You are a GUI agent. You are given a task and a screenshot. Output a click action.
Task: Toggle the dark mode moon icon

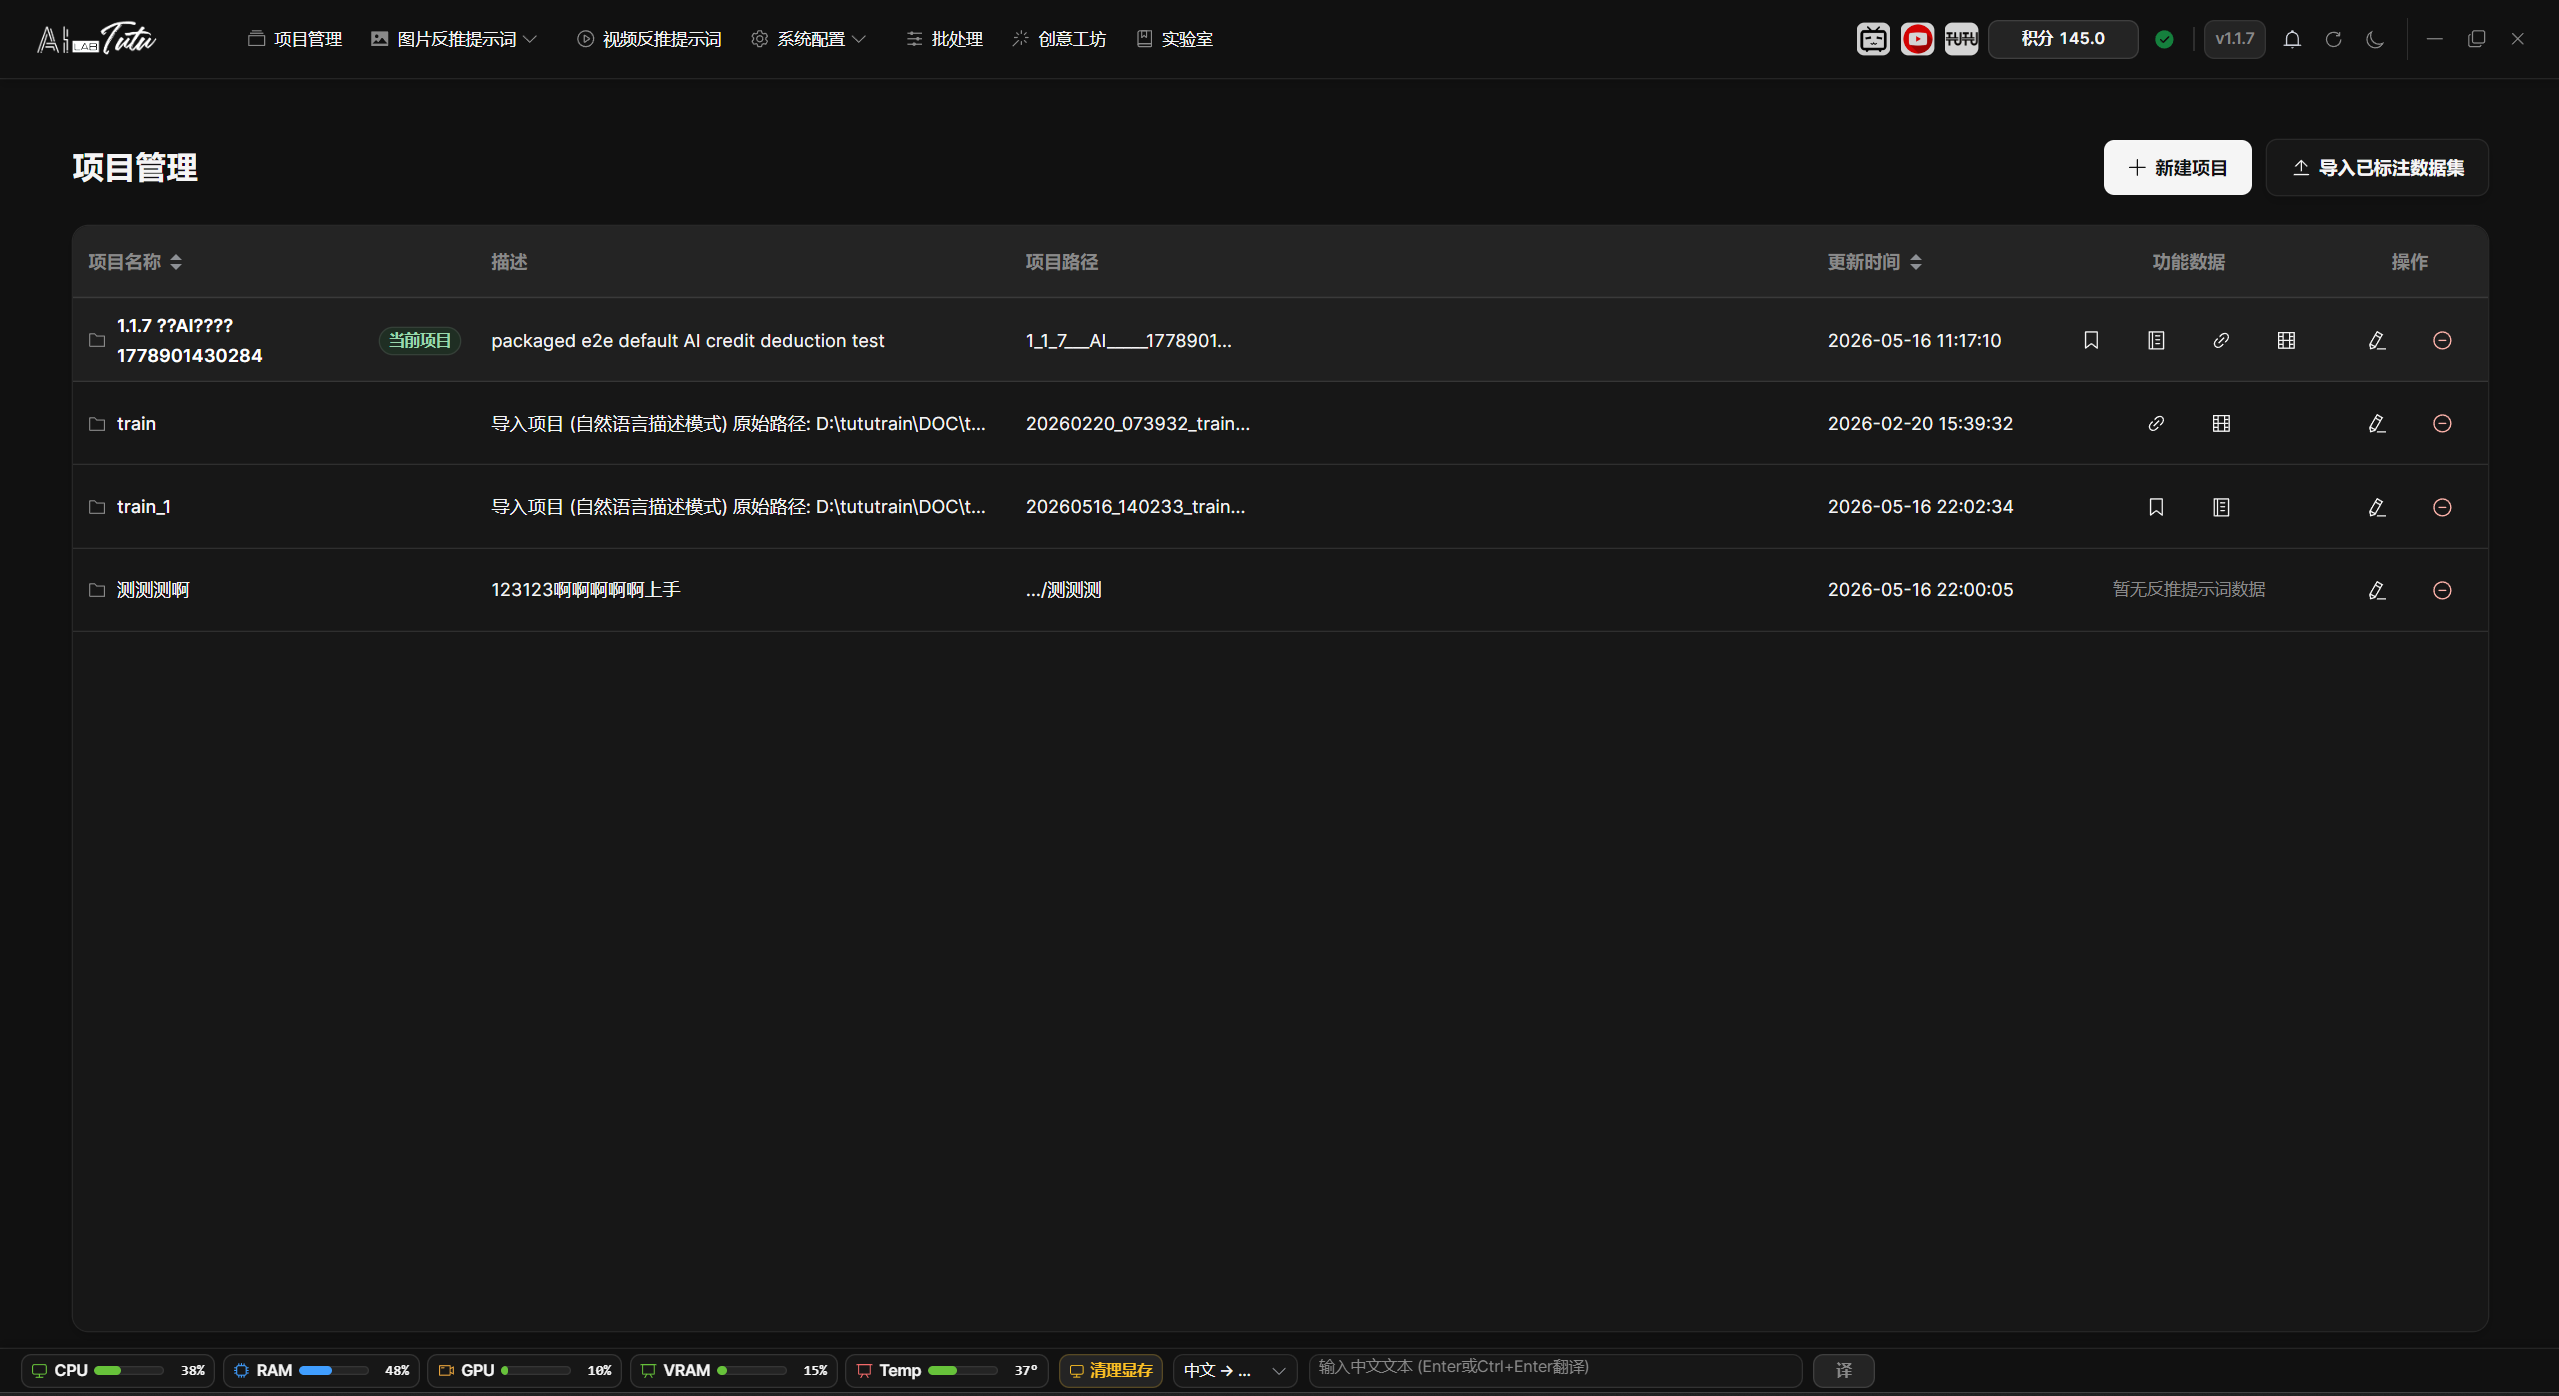tap(2375, 39)
